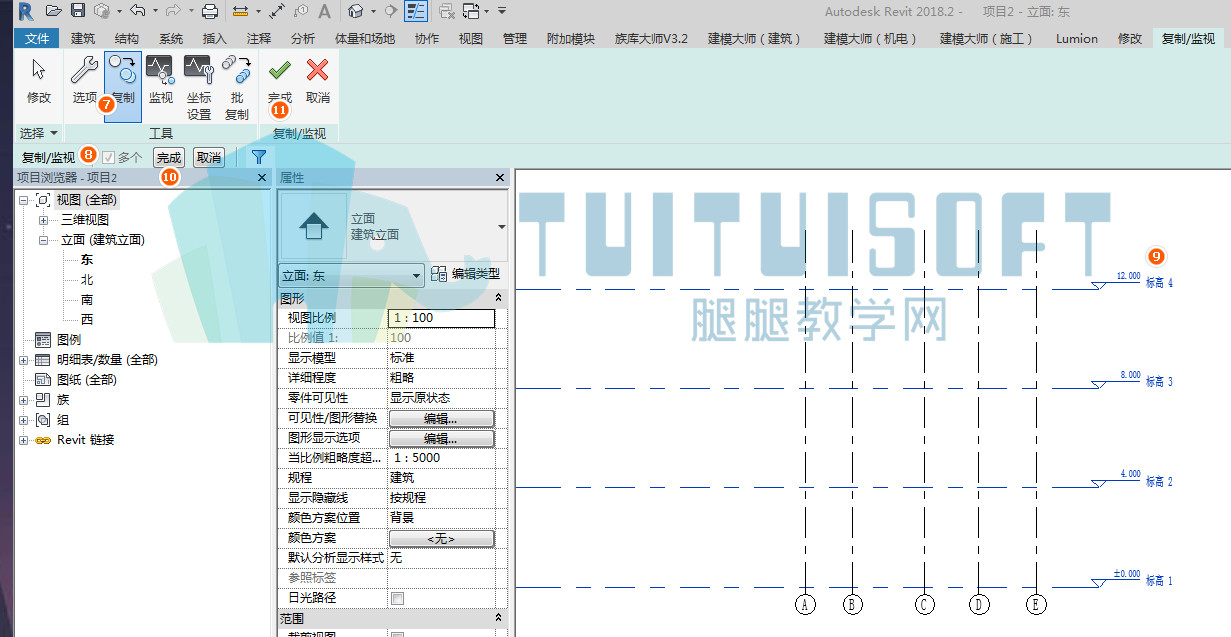Open a project with the Open folder icon

point(55,11)
